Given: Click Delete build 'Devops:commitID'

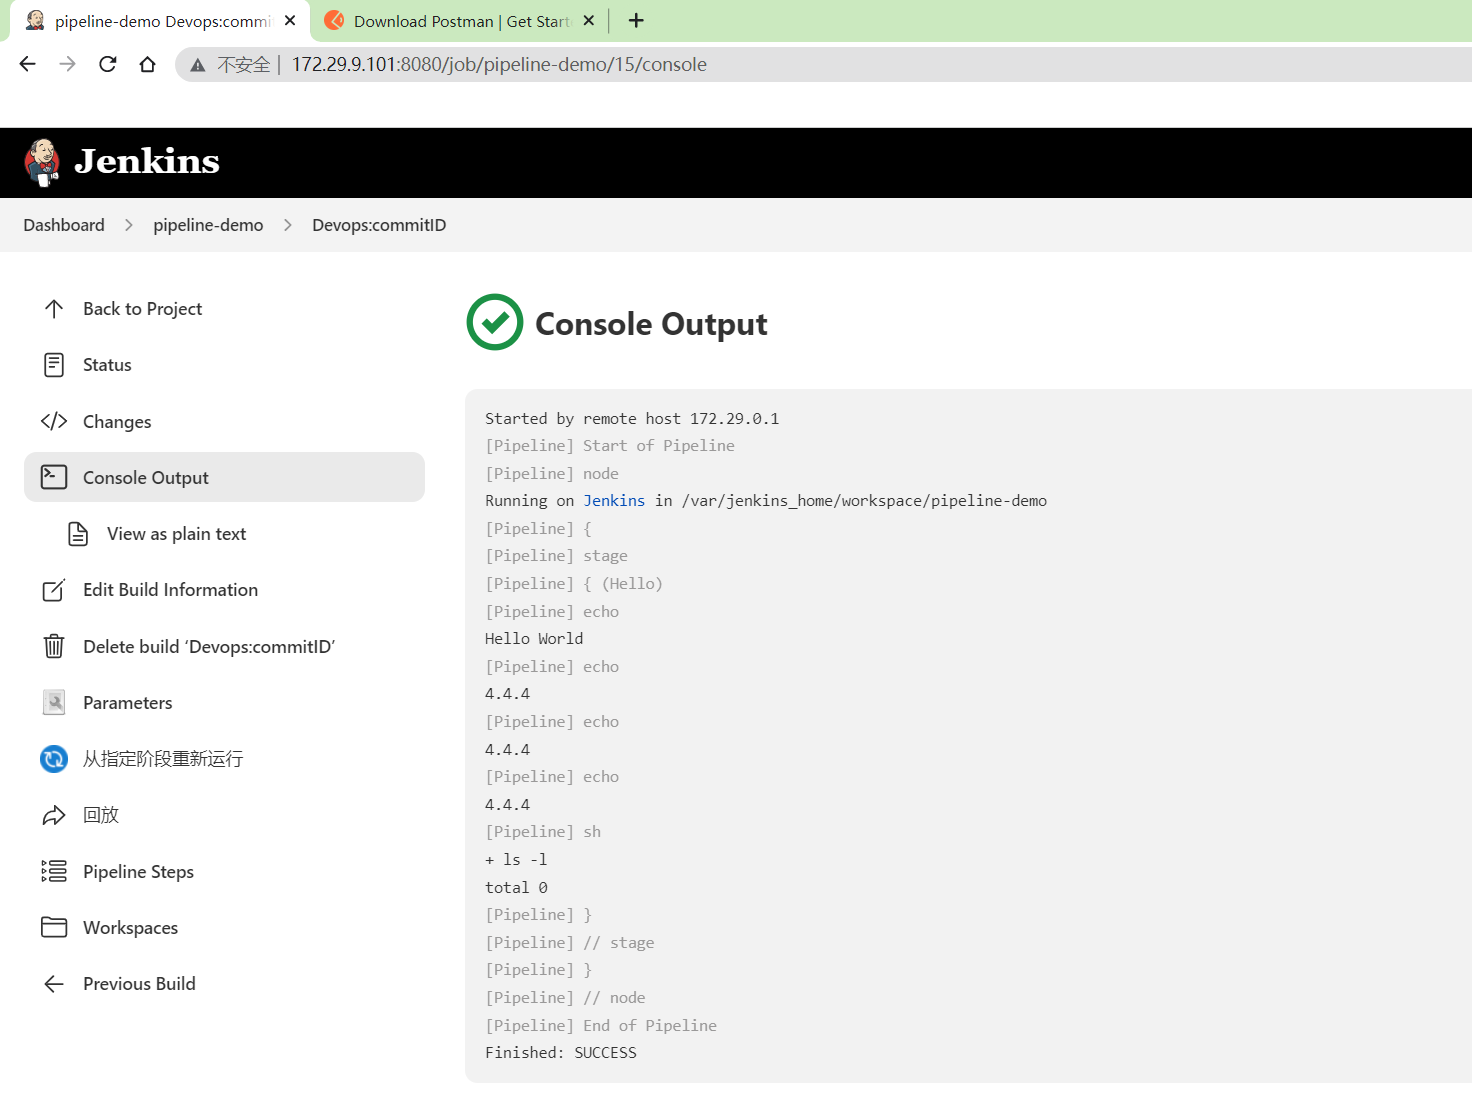Looking at the screenshot, I should click(x=224, y=646).
